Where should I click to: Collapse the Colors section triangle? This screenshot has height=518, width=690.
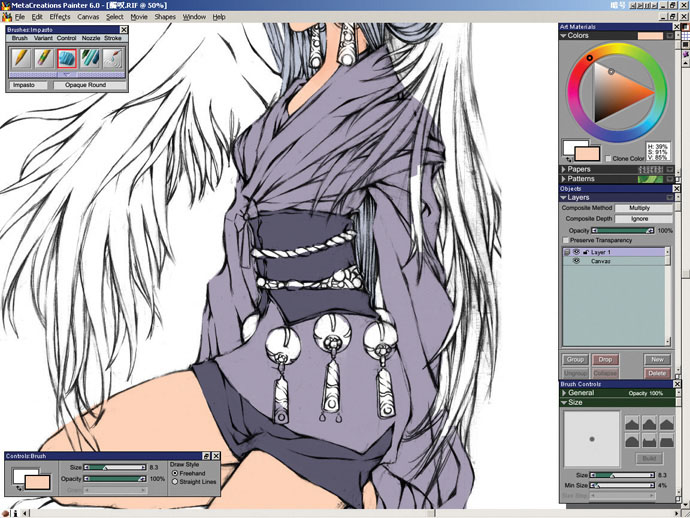tap(563, 36)
